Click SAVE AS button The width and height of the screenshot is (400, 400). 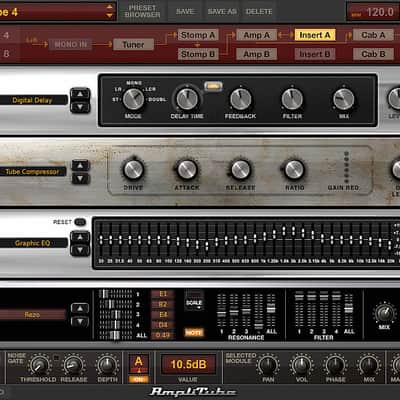[222, 11]
